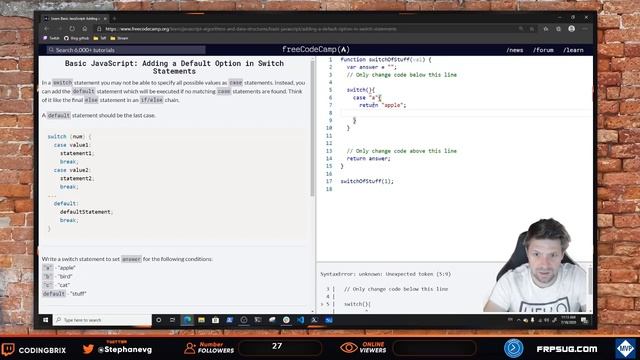
Task: Open the browser profile avatar
Action: 571,29
